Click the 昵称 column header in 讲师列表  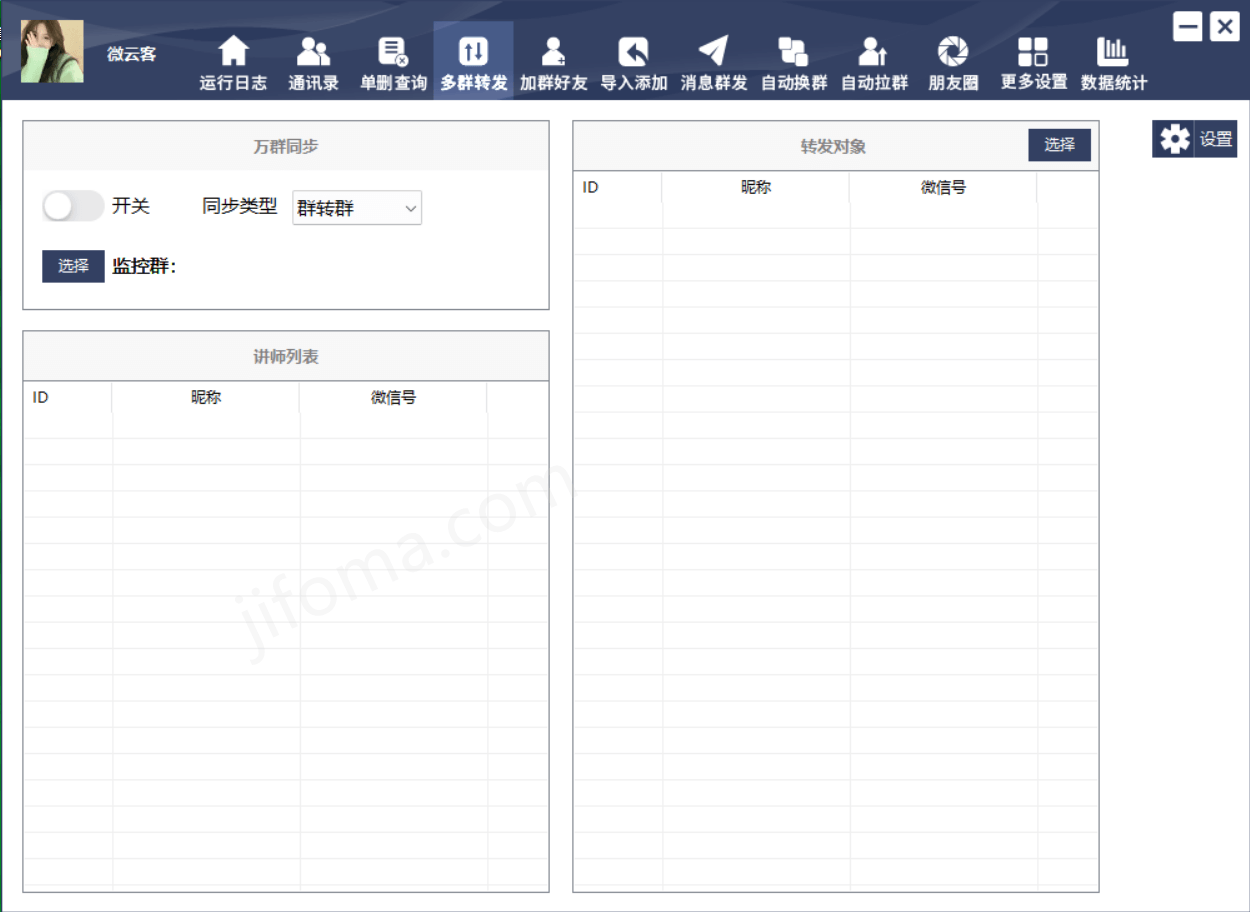[x=206, y=397]
